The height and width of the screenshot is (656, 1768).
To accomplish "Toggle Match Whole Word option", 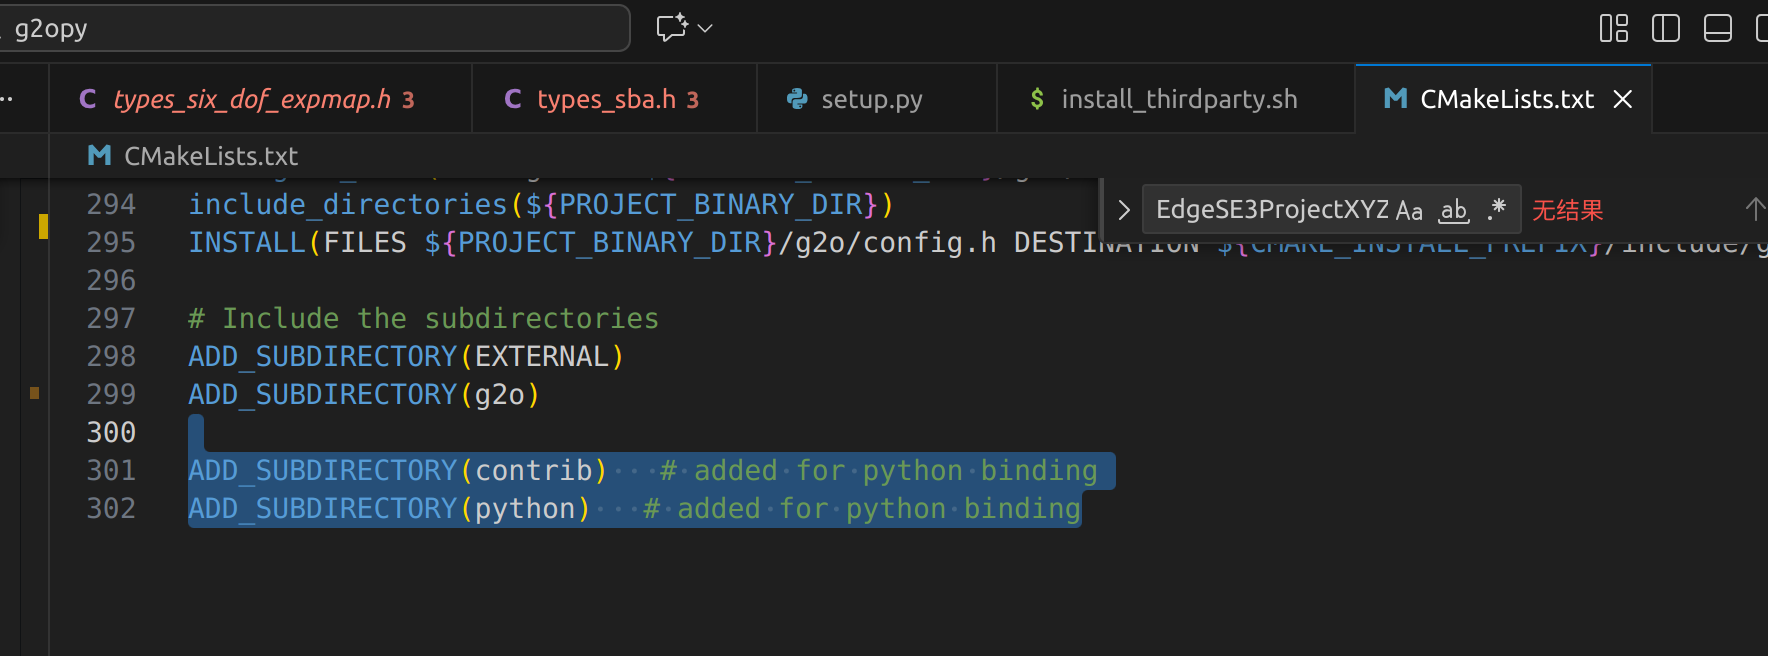I will [1453, 210].
